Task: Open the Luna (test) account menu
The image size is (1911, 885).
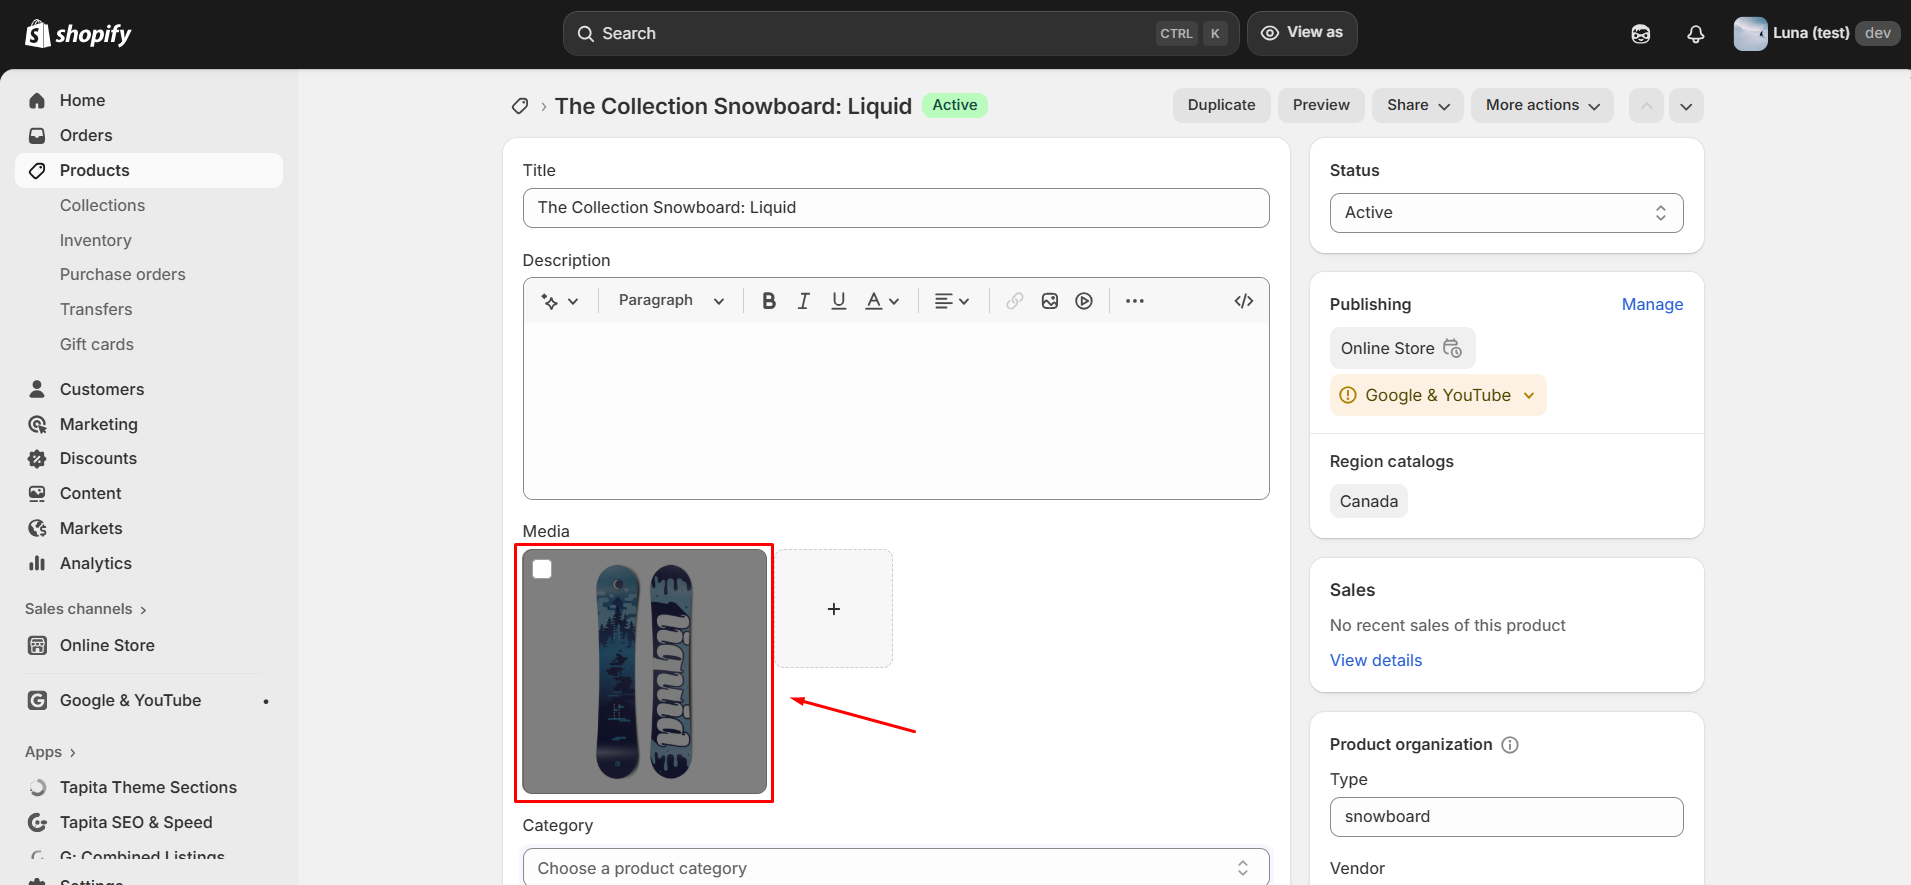Action: 1816,34
